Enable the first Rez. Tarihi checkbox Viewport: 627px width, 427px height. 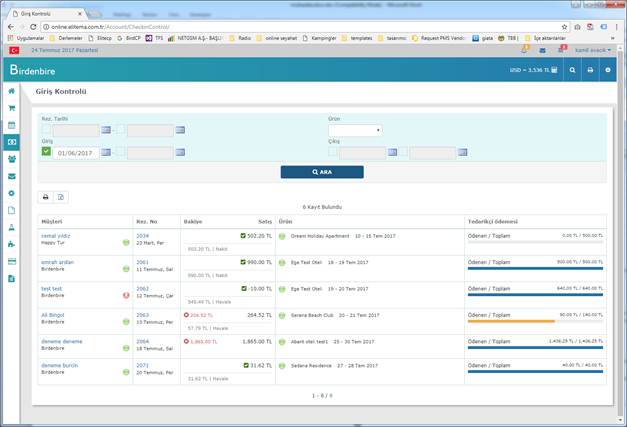point(46,130)
